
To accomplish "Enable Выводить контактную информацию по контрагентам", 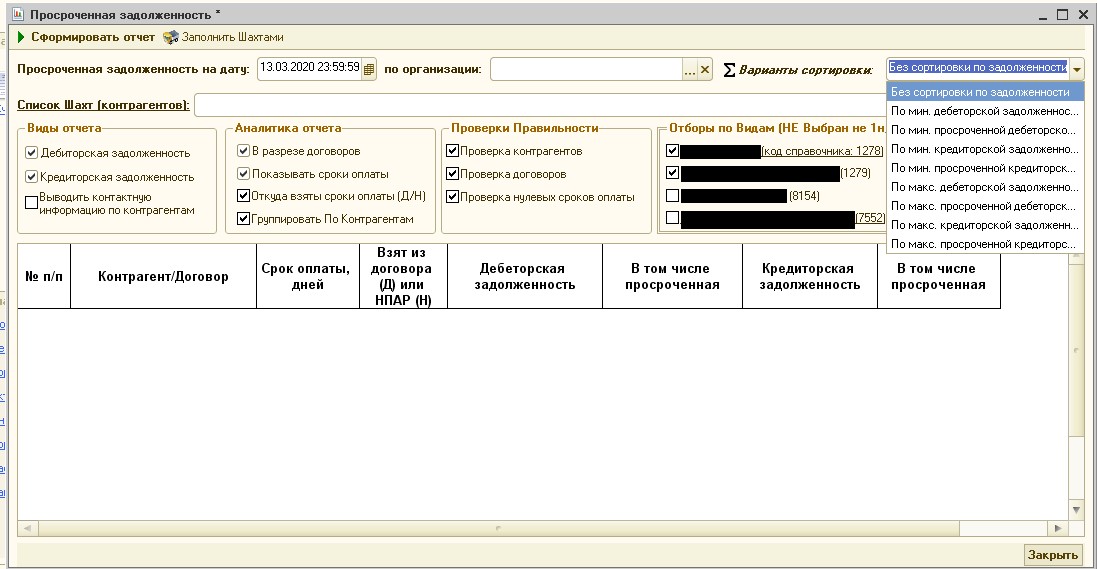I will (x=32, y=202).
